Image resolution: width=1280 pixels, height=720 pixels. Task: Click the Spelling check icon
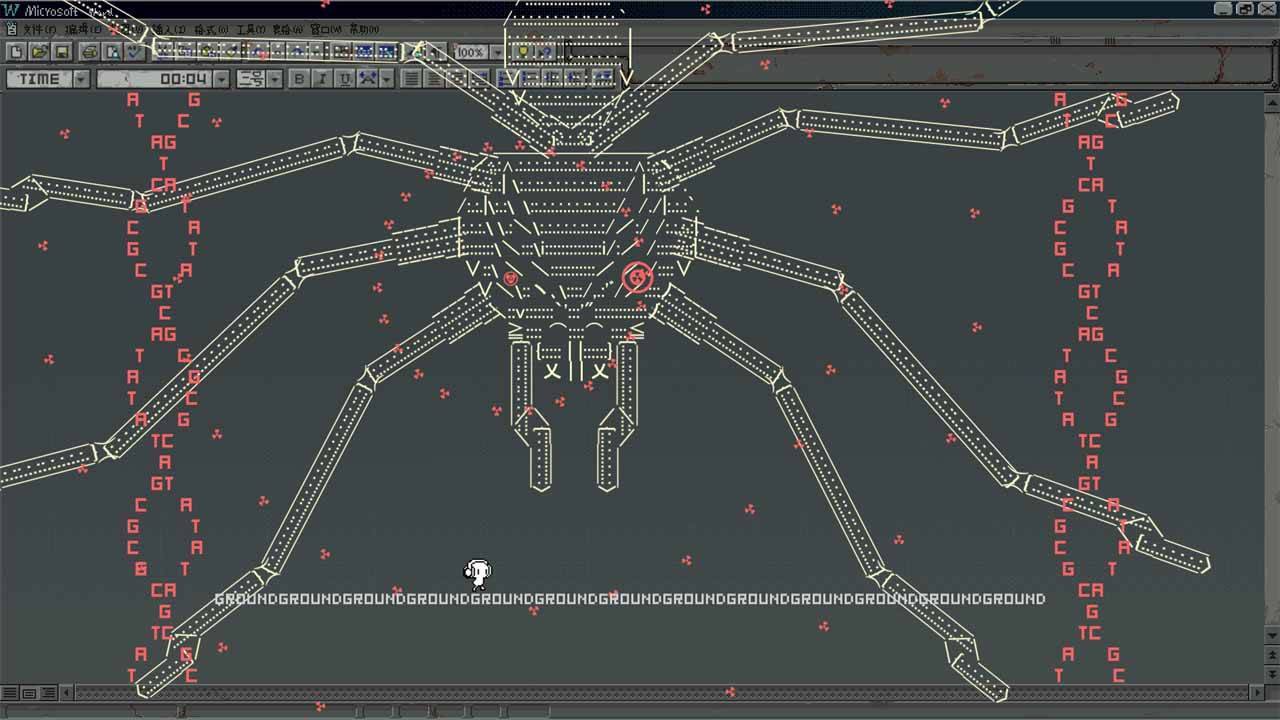coord(134,51)
